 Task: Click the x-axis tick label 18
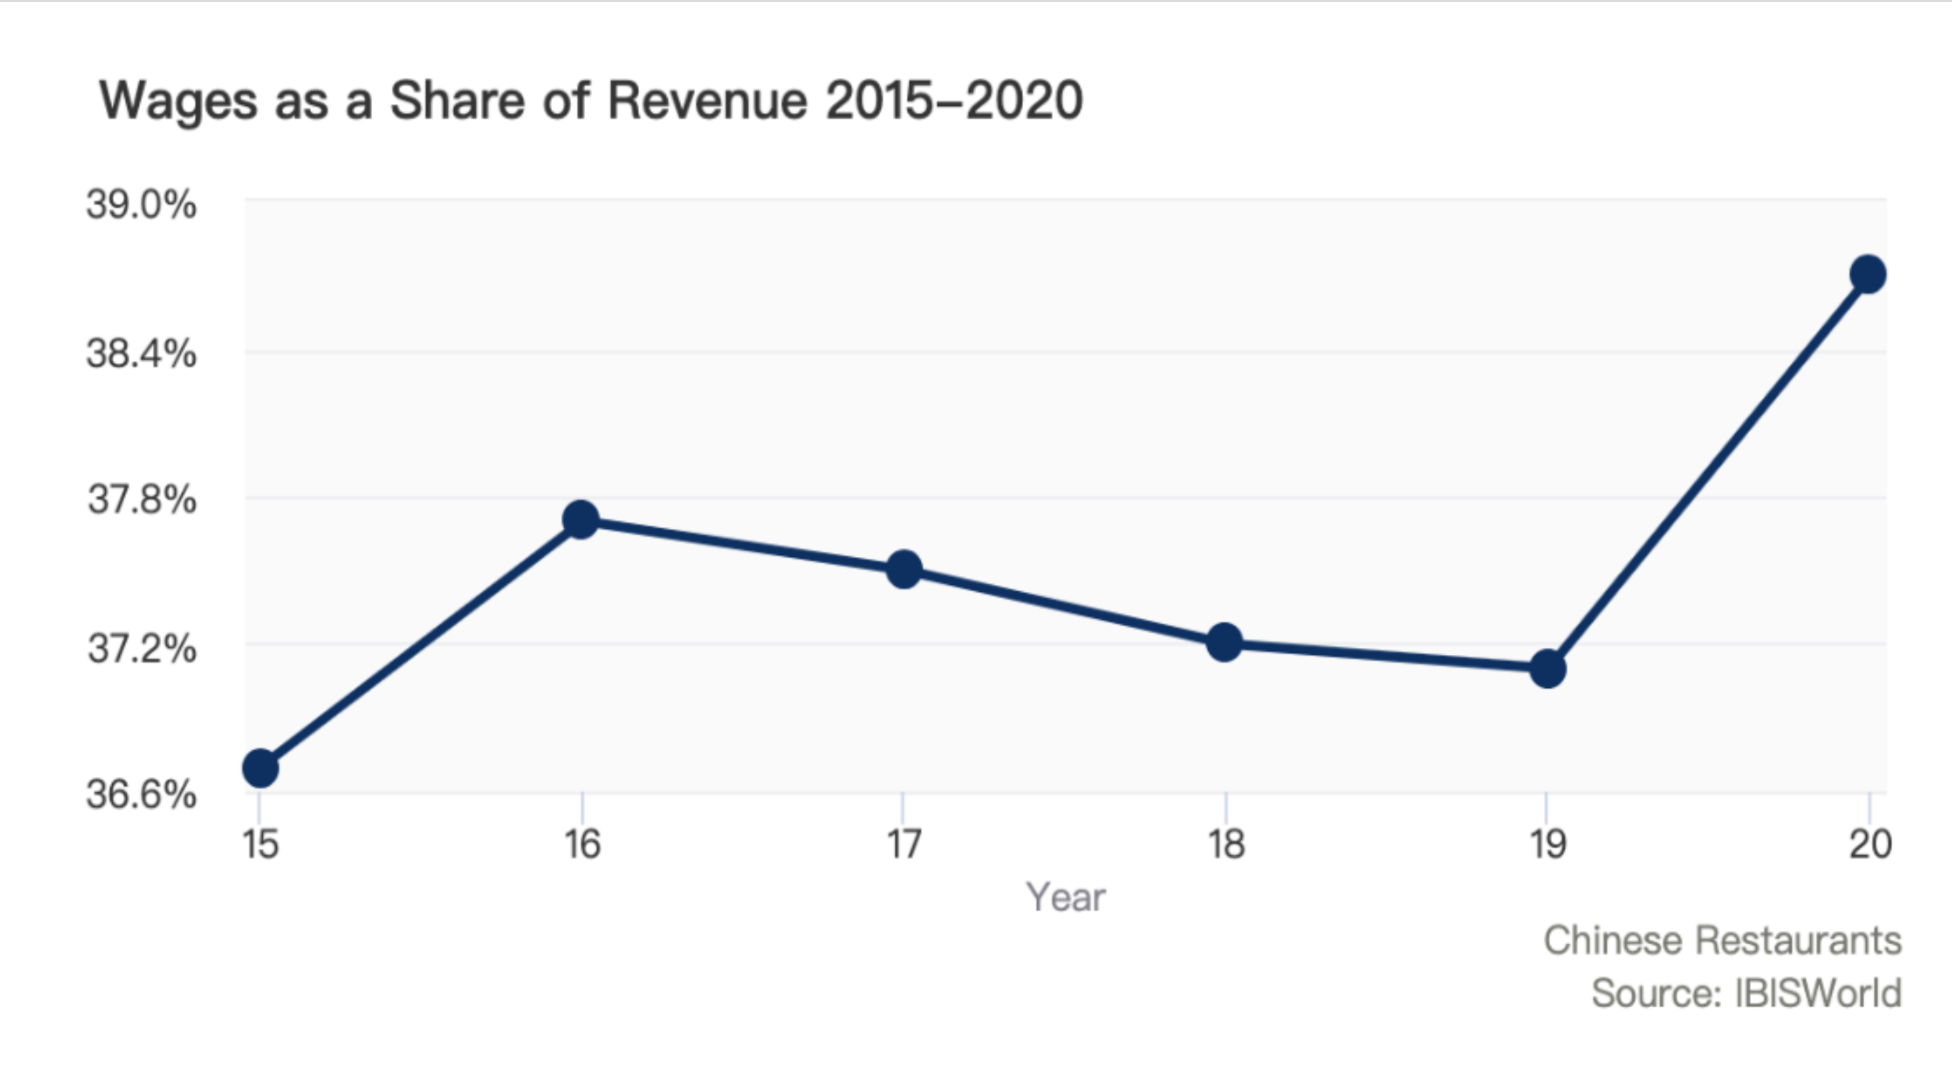click(1226, 845)
